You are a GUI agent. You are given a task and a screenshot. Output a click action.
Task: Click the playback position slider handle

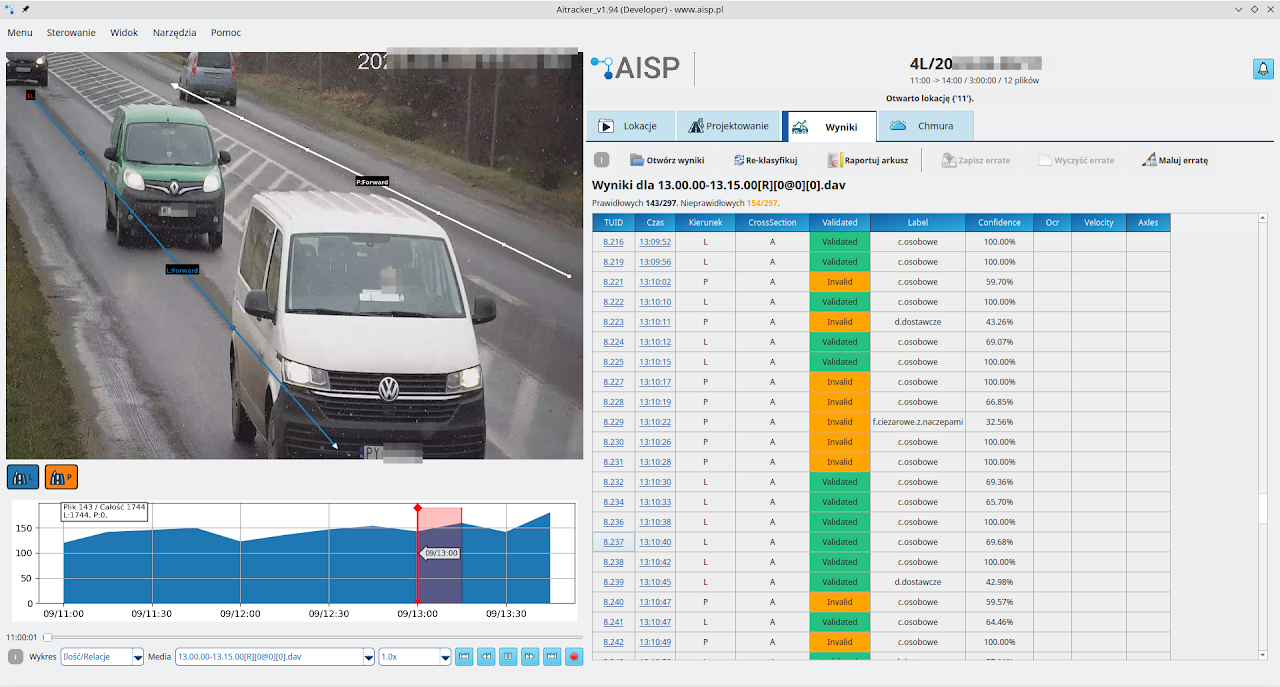(x=47, y=637)
